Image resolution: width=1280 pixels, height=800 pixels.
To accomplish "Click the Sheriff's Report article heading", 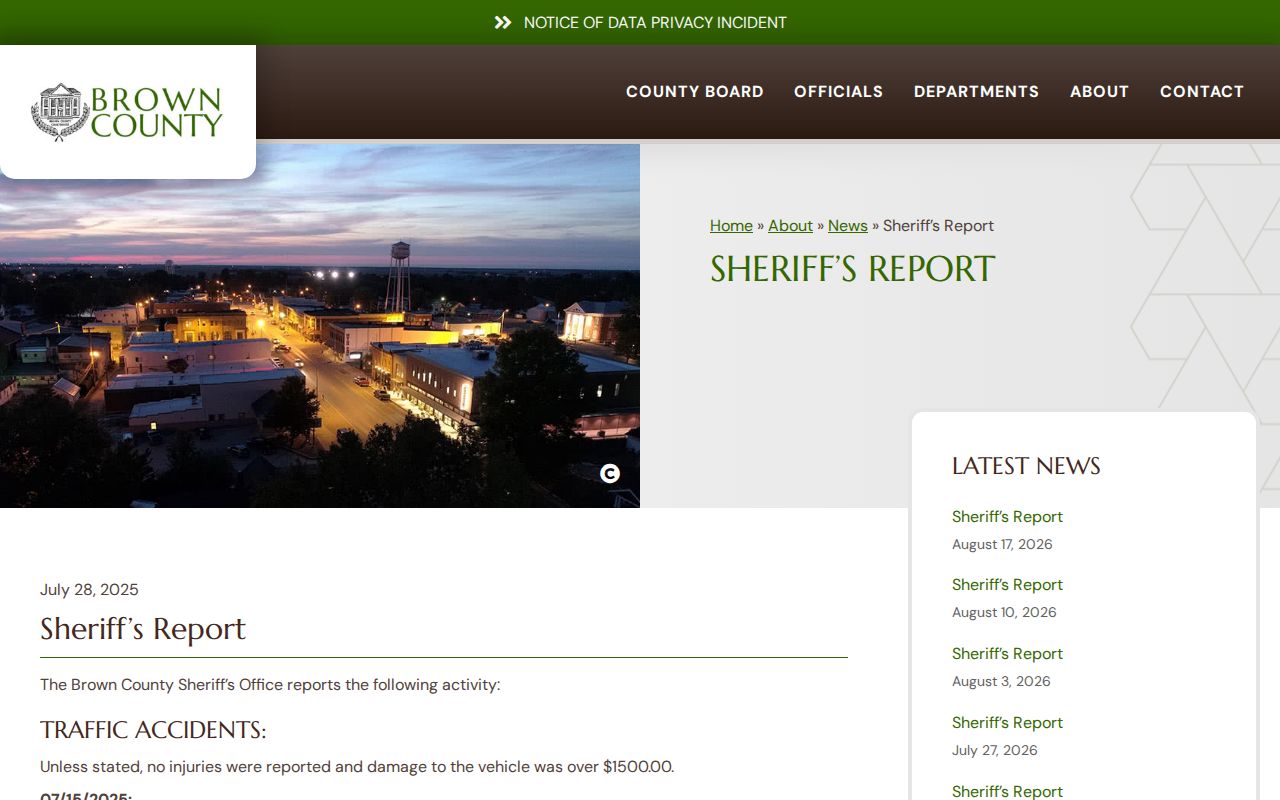I will tap(143, 629).
